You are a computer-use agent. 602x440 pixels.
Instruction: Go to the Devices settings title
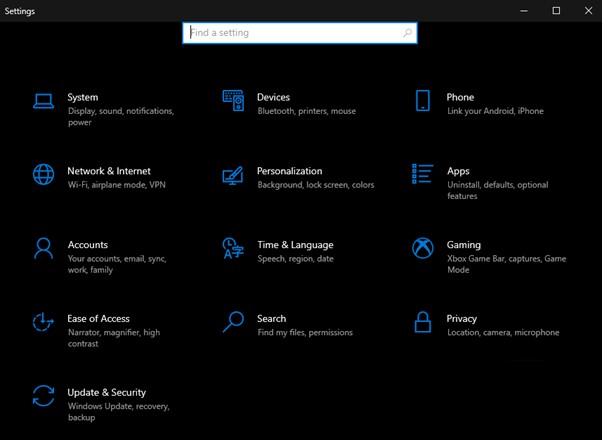tap(273, 97)
